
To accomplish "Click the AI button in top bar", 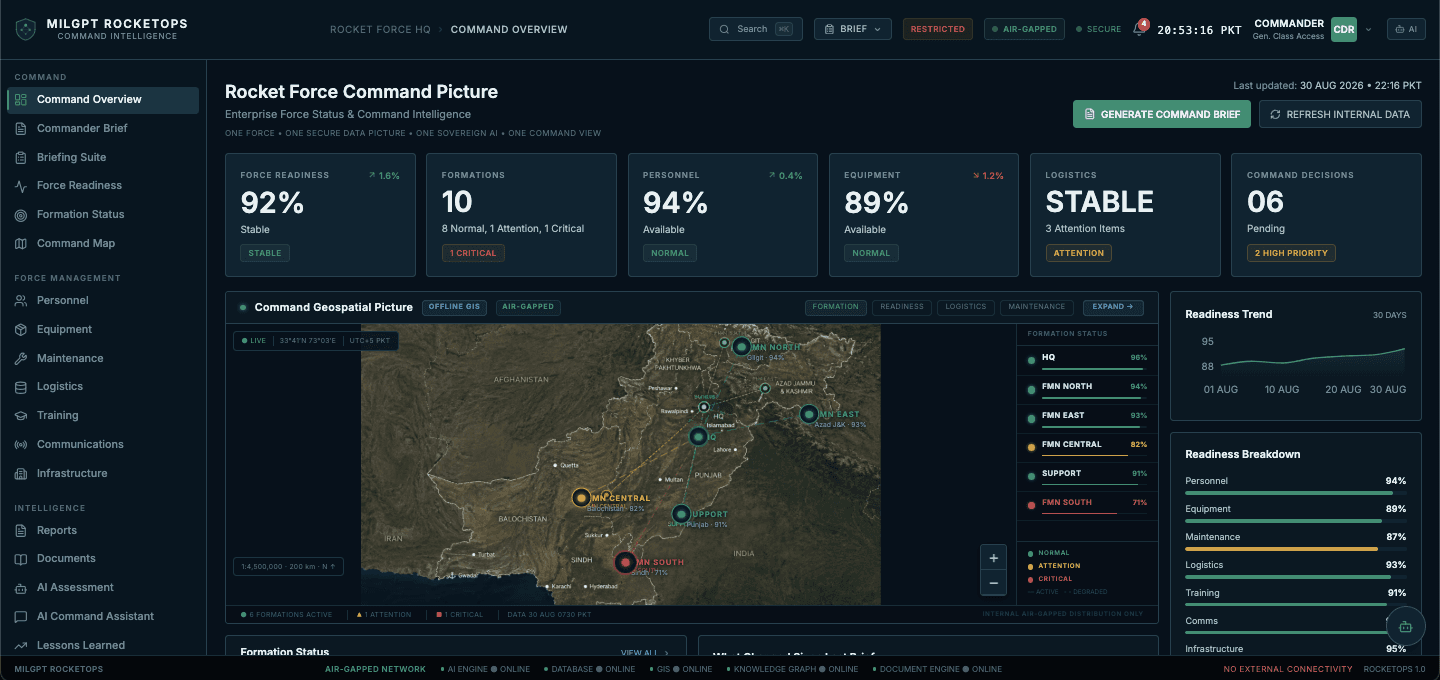I will coord(1406,29).
